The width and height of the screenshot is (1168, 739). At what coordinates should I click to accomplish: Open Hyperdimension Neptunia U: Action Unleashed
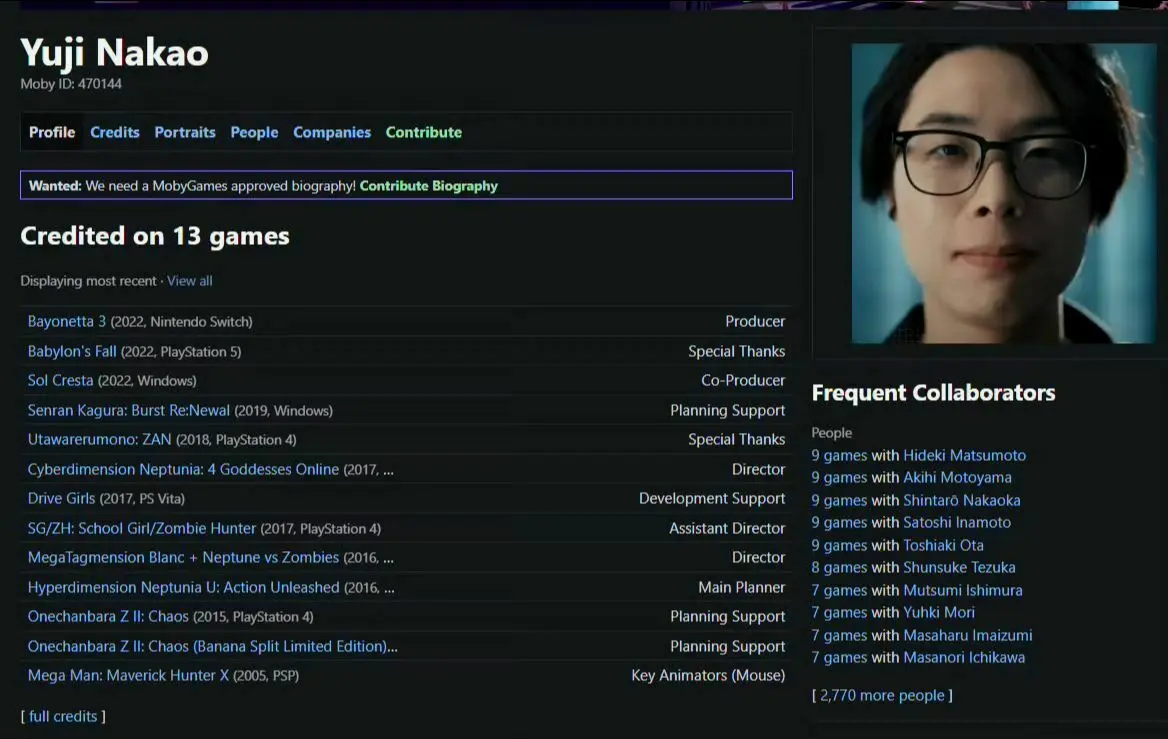click(183, 587)
